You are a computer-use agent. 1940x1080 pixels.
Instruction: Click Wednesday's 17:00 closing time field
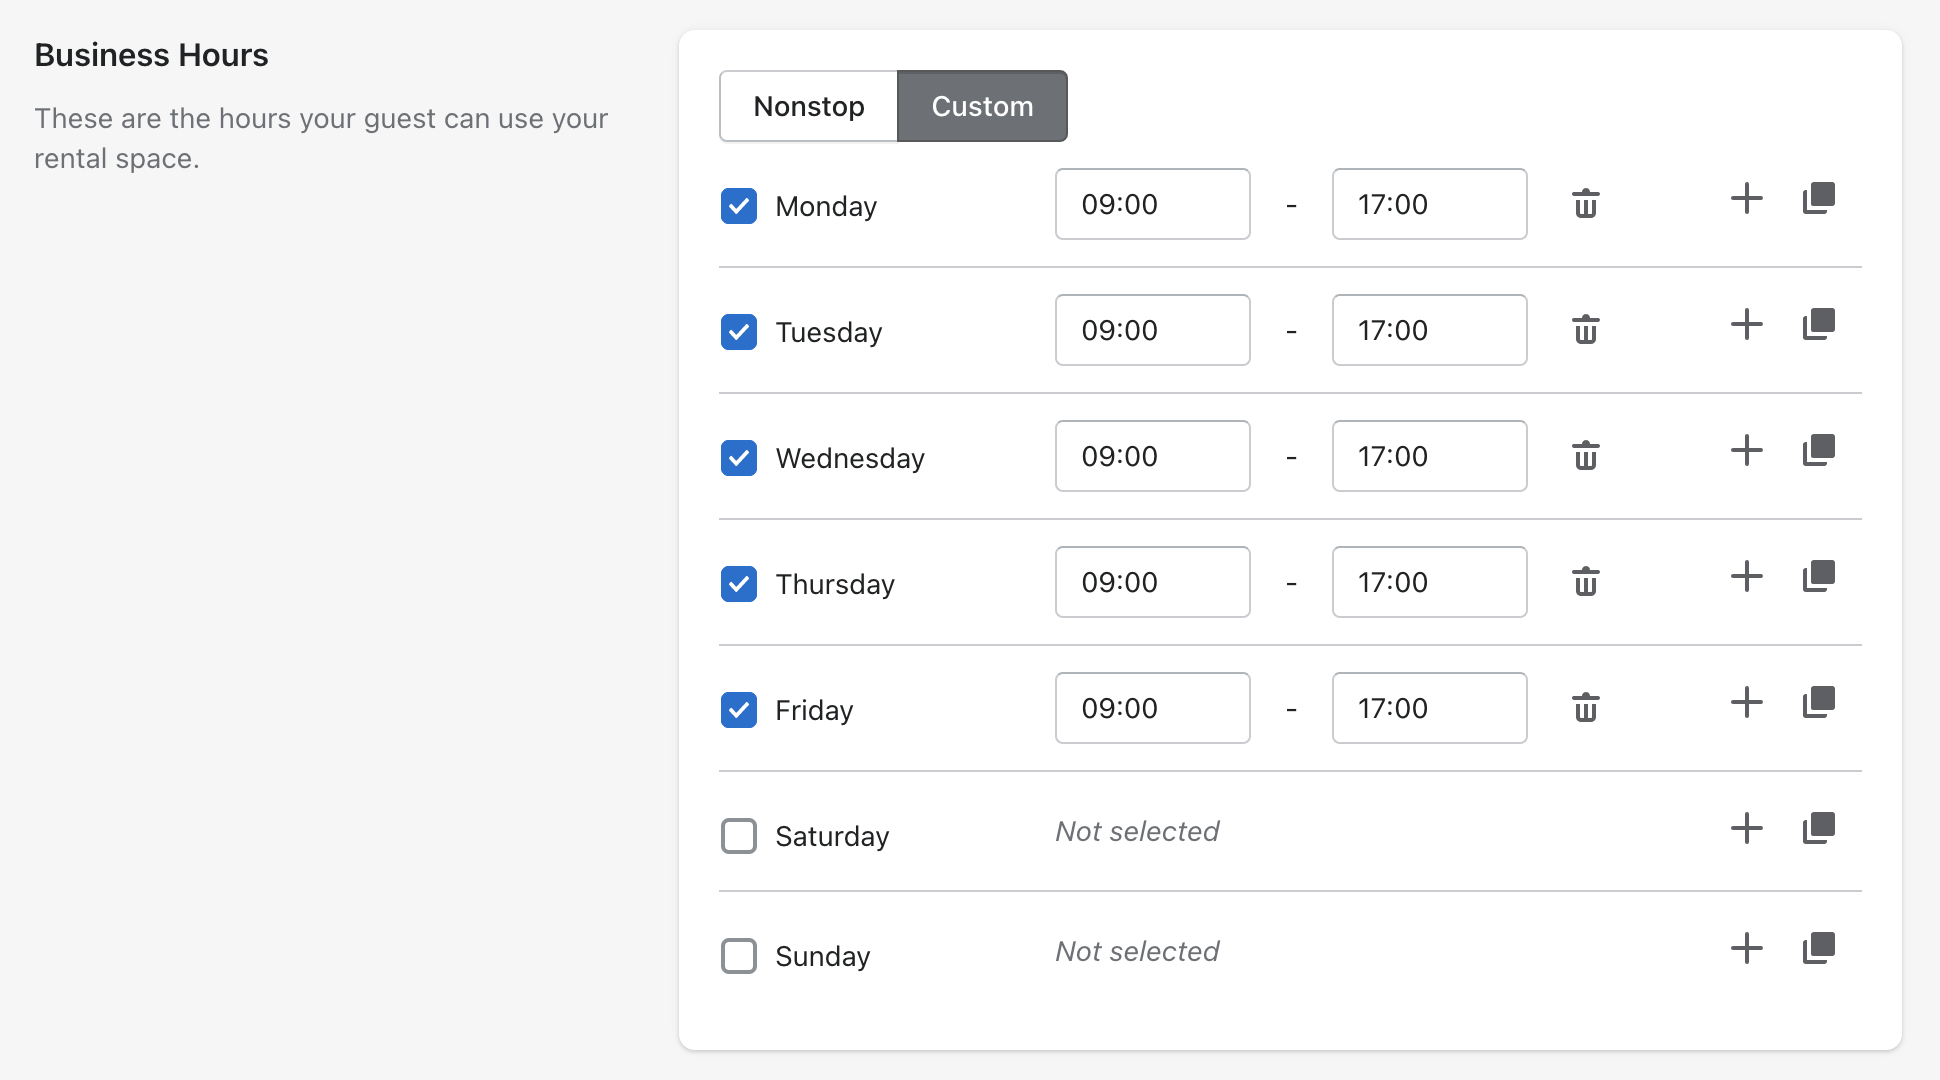pyautogui.click(x=1428, y=456)
